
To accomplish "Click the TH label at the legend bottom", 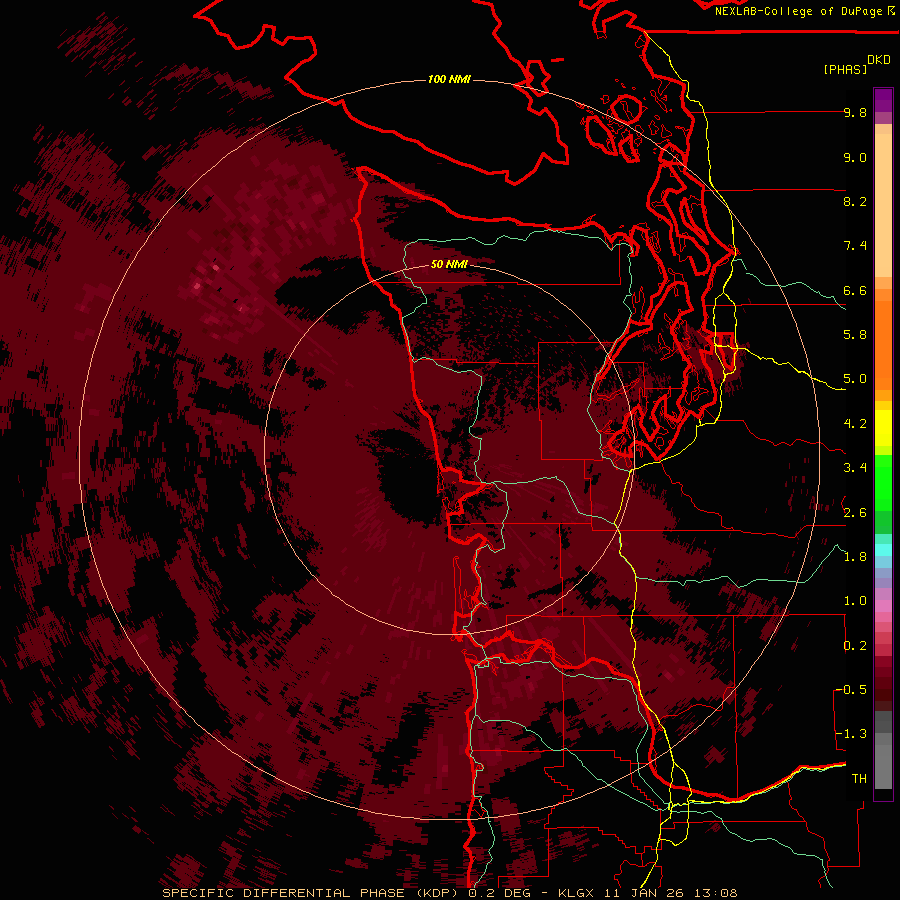I will [x=859, y=778].
